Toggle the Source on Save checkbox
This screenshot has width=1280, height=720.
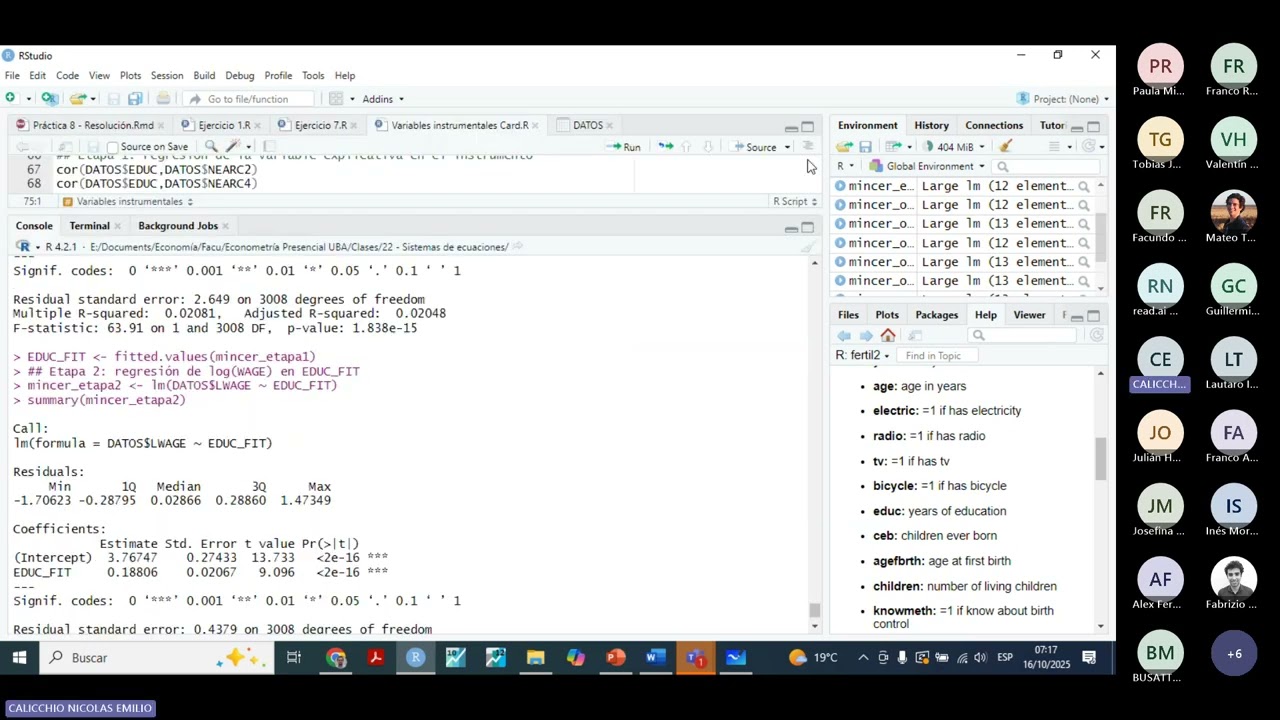(x=113, y=147)
